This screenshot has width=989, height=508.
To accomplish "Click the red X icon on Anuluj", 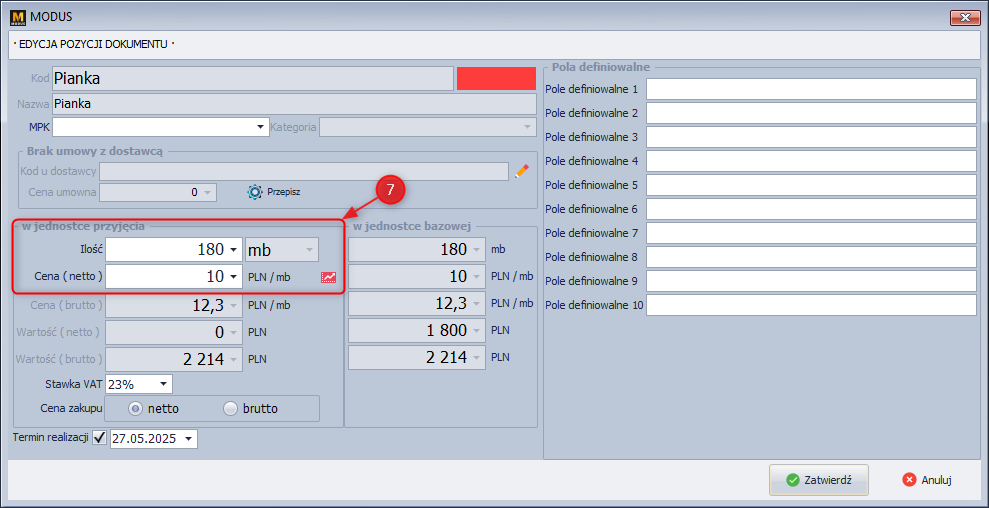I will point(909,480).
